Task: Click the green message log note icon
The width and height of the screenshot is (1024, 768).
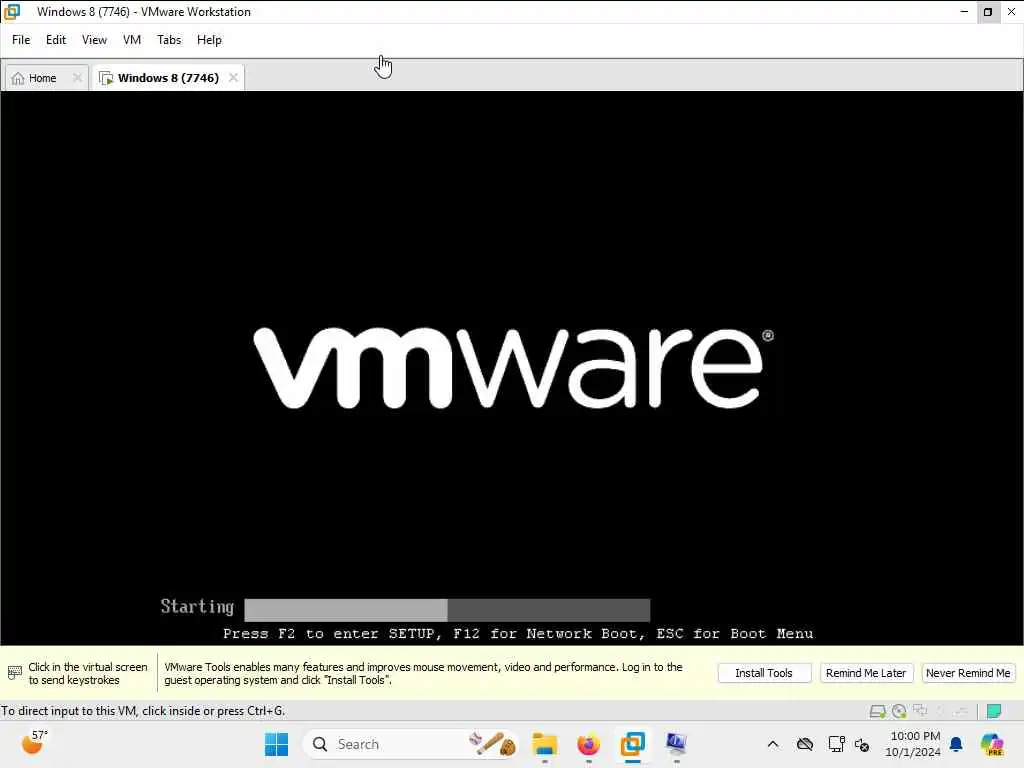Action: pos(994,711)
